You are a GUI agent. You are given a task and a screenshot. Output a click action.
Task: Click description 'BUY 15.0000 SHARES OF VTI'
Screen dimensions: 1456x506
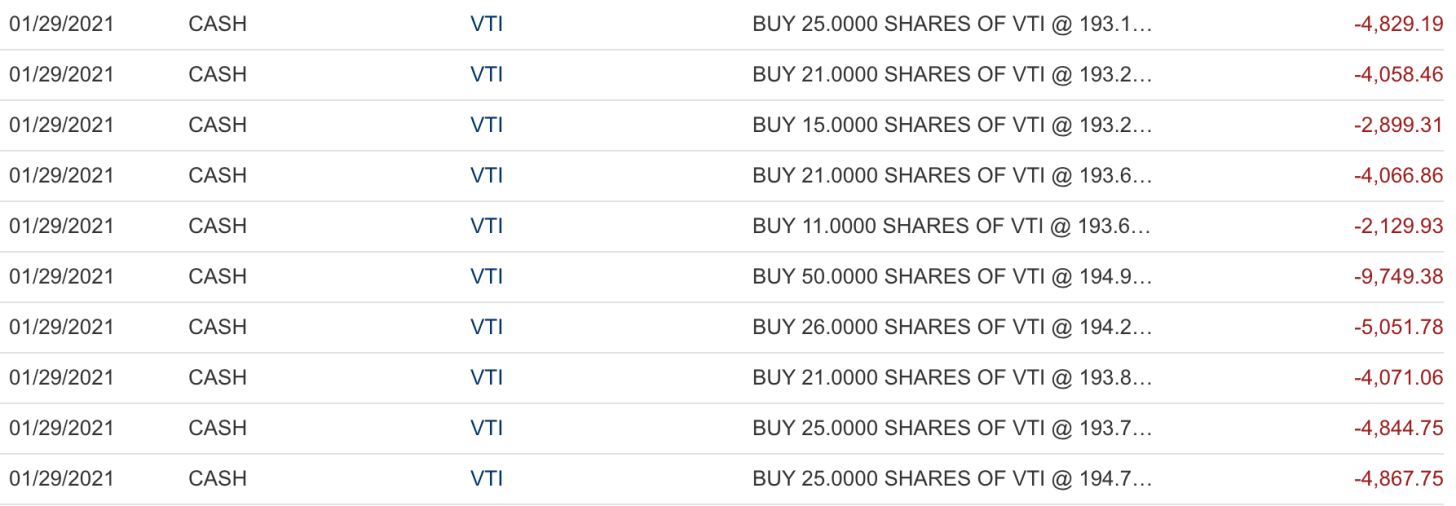(951, 125)
